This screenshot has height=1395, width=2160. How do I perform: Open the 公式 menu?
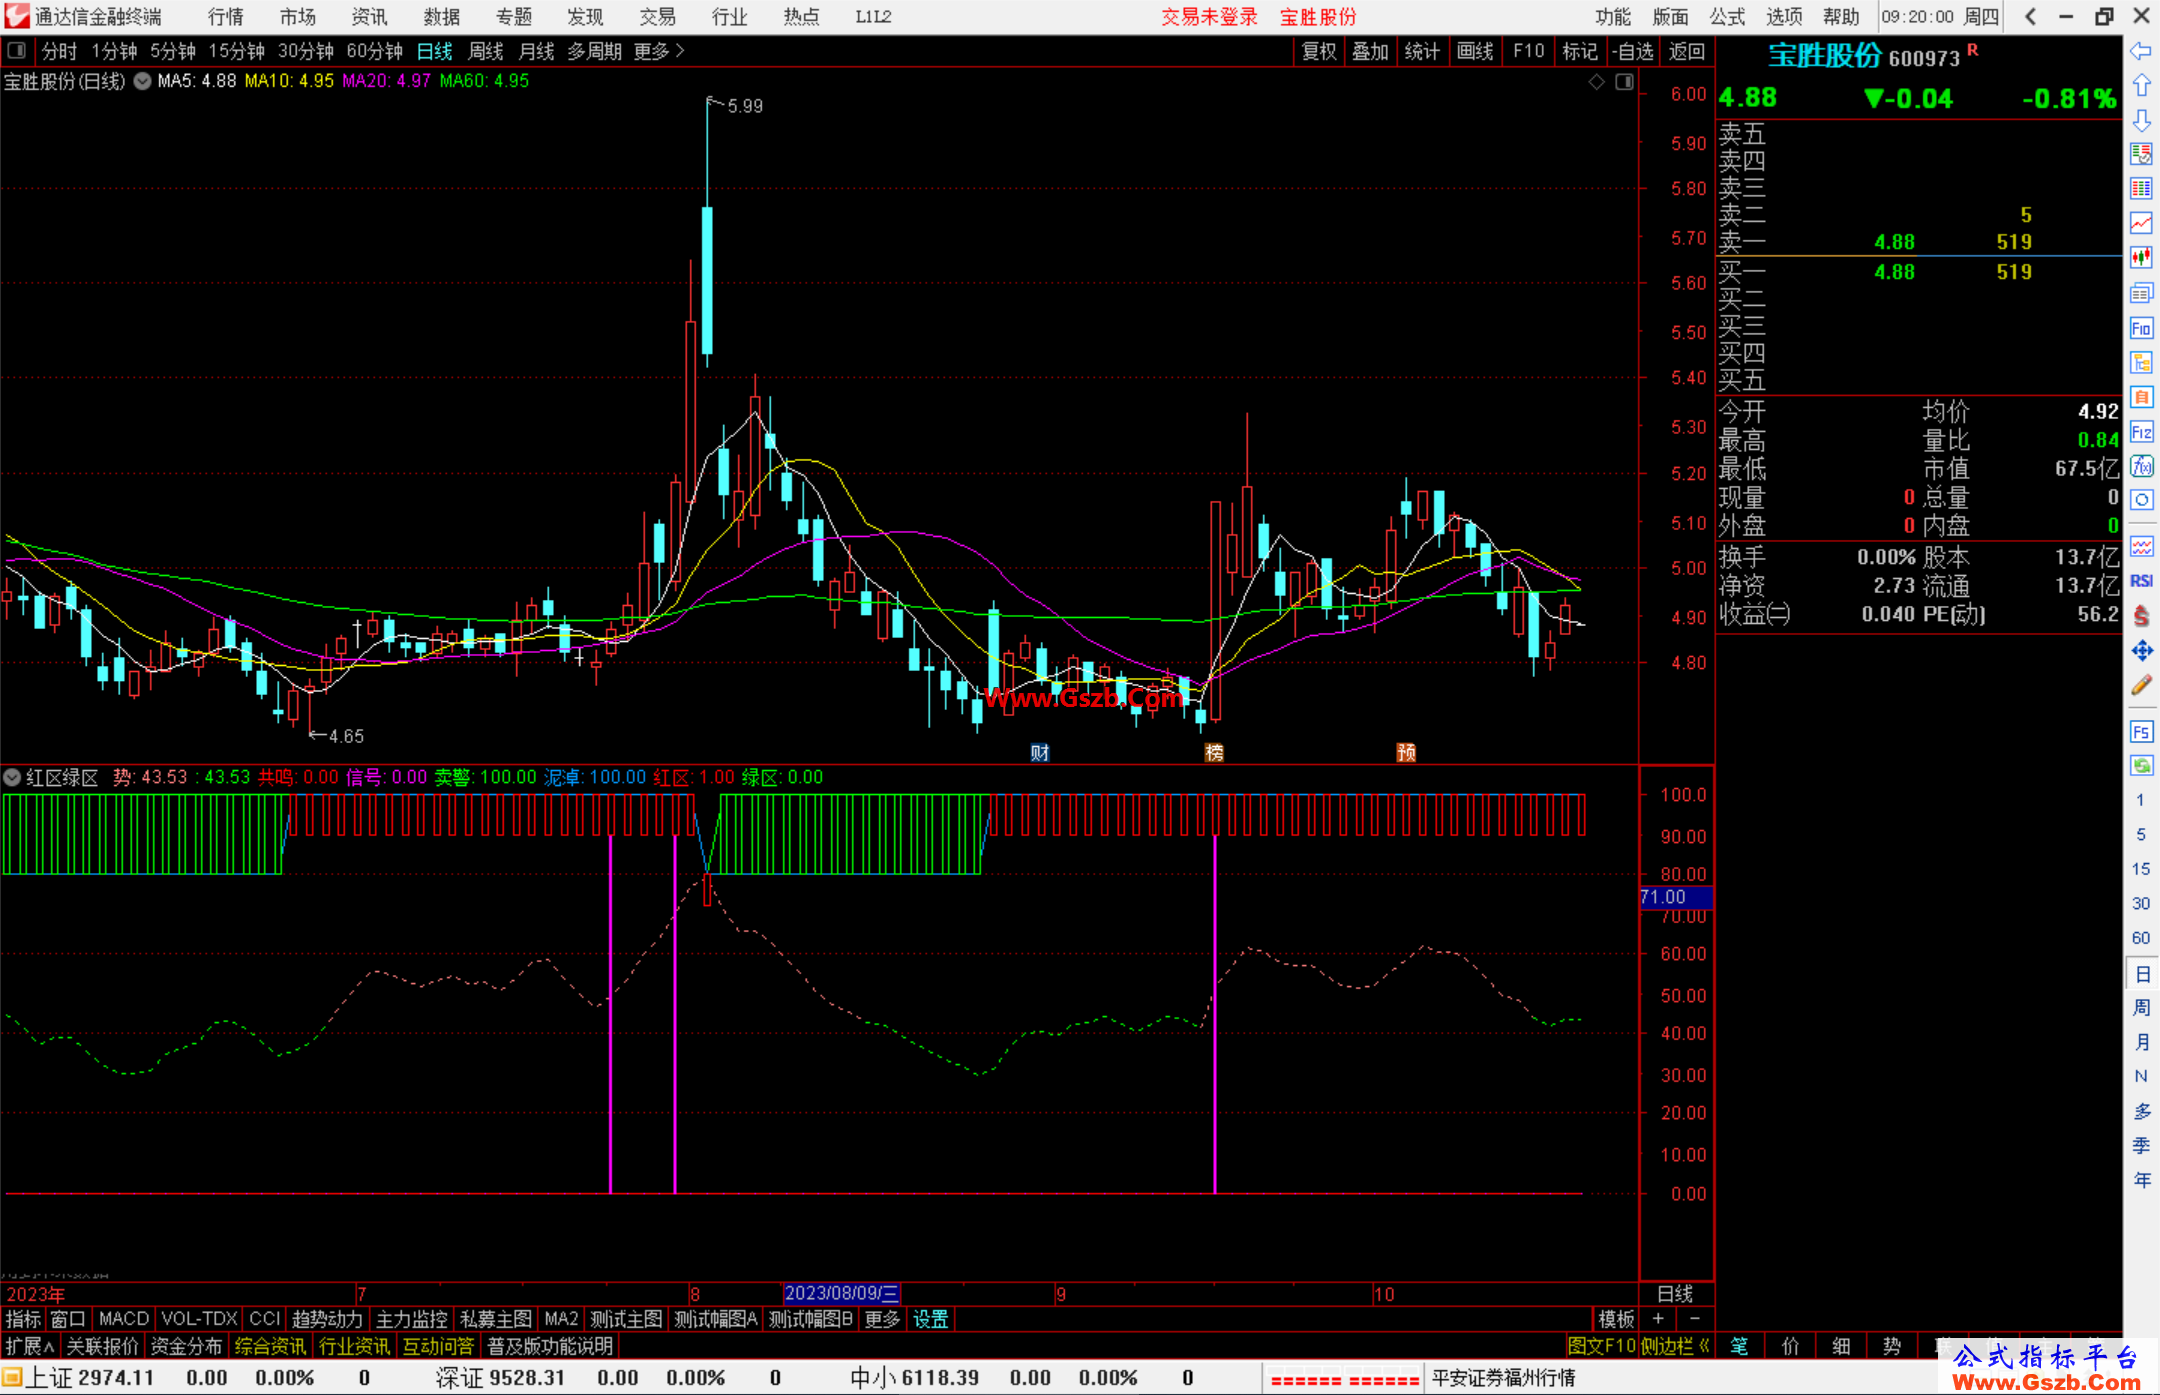pos(1726,17)
